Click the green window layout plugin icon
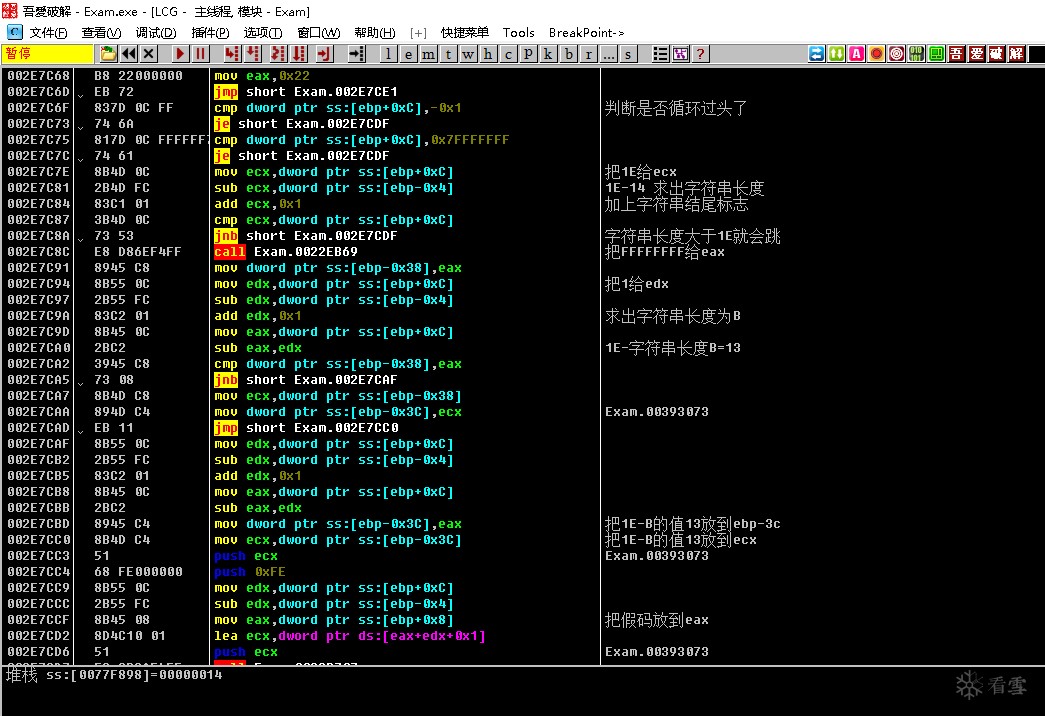 coord(936,54)
